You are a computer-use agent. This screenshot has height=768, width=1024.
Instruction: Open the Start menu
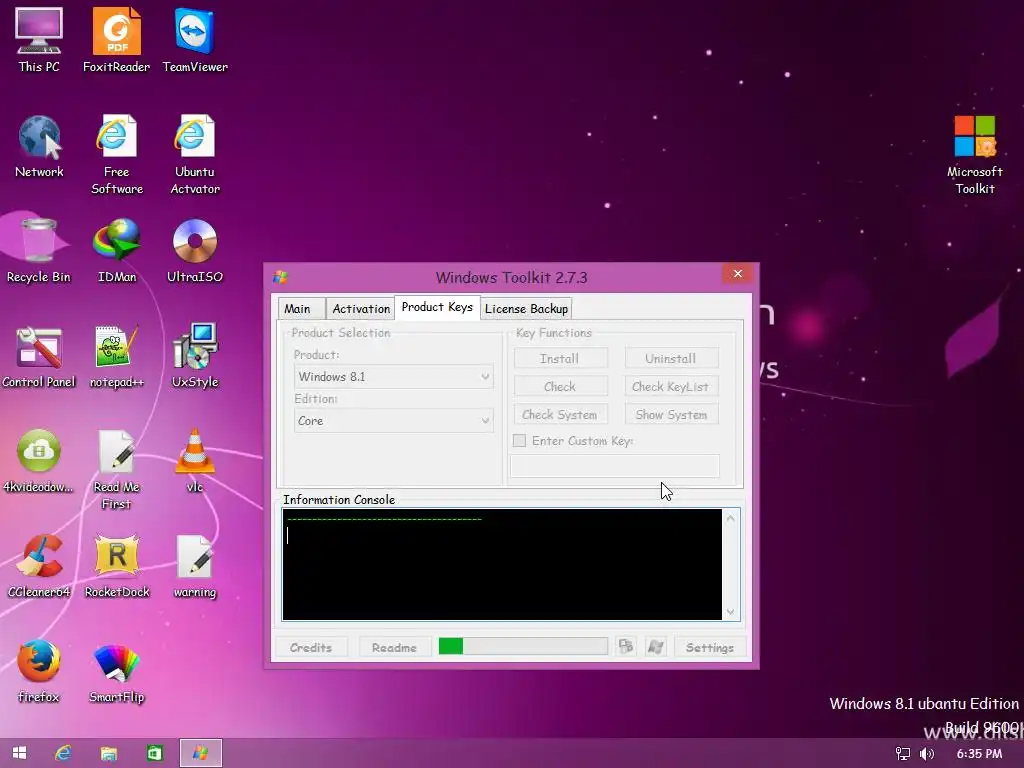coord(19,753)
